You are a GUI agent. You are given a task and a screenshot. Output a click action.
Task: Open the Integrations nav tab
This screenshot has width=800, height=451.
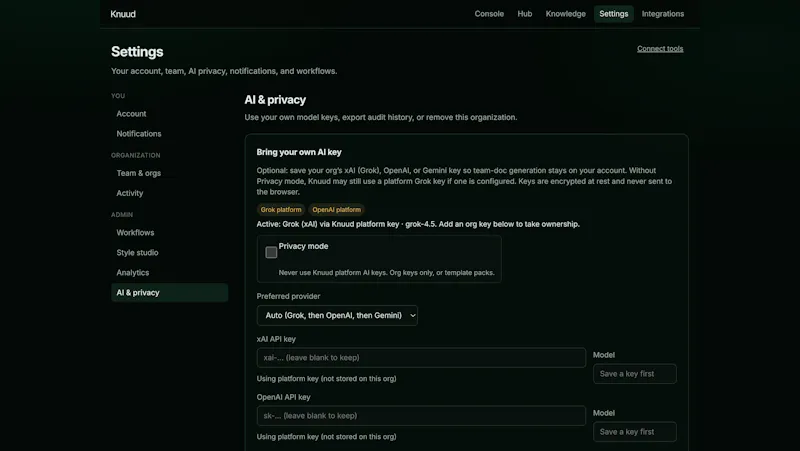pos(663,14)
